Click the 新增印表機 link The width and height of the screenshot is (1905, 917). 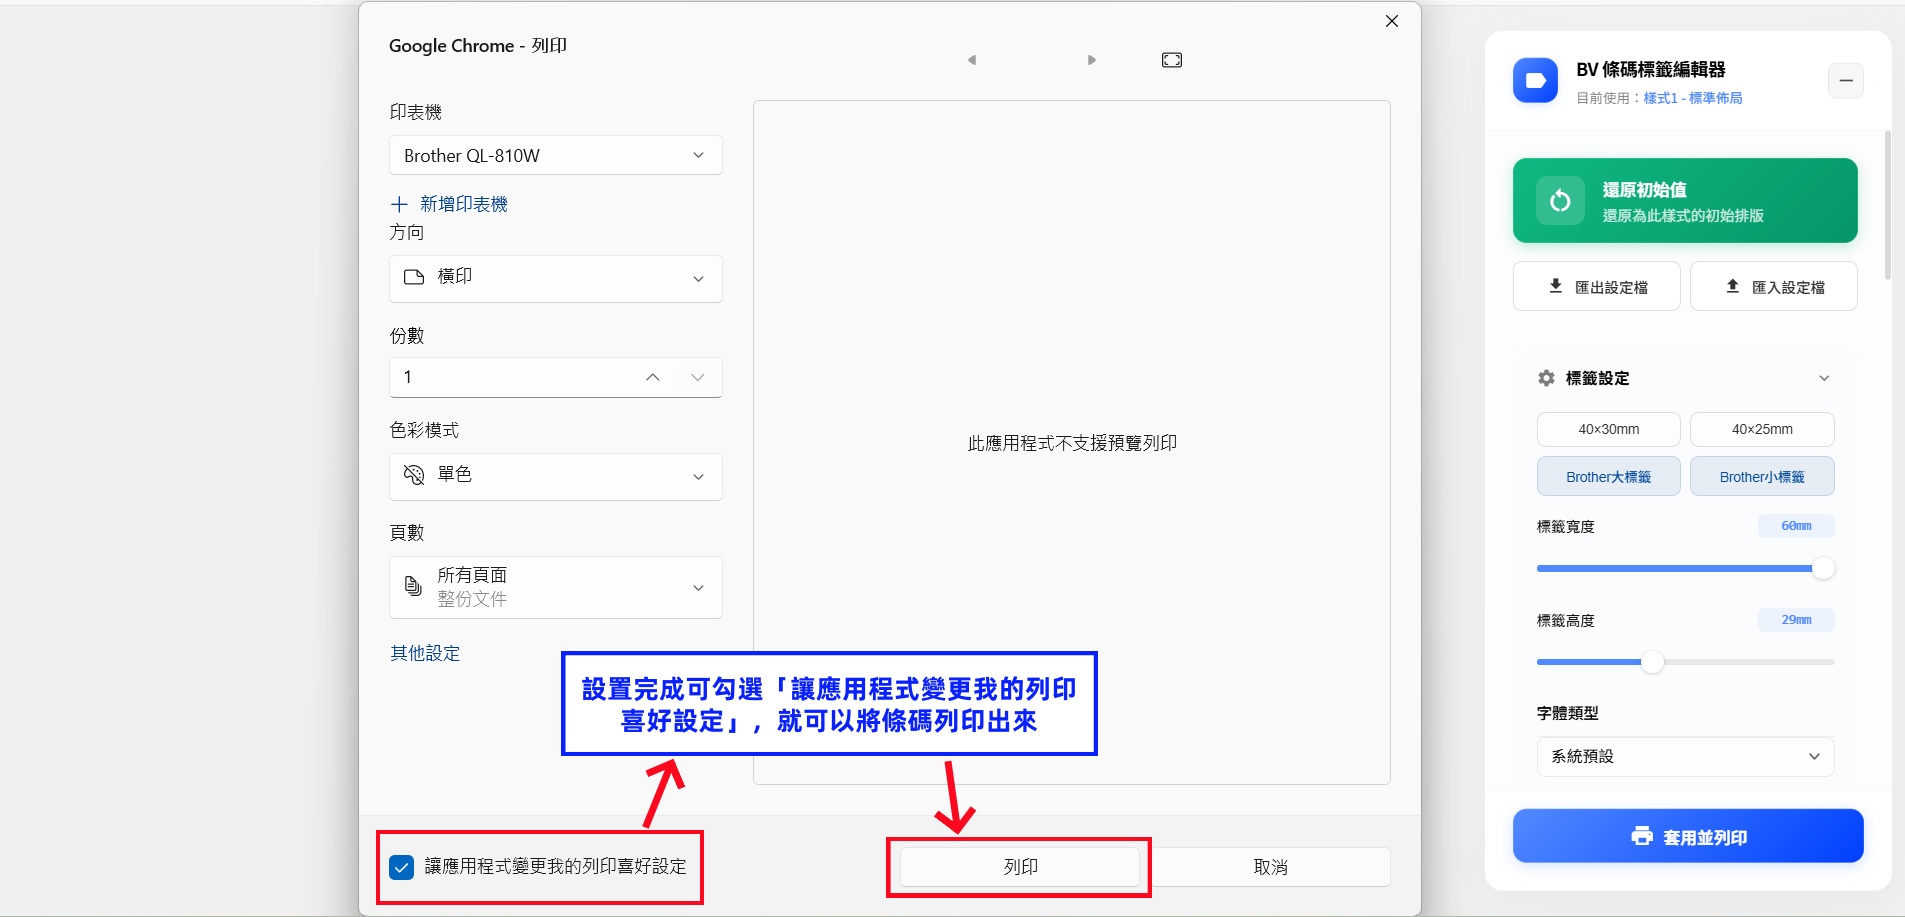click(x=449, y=204)
